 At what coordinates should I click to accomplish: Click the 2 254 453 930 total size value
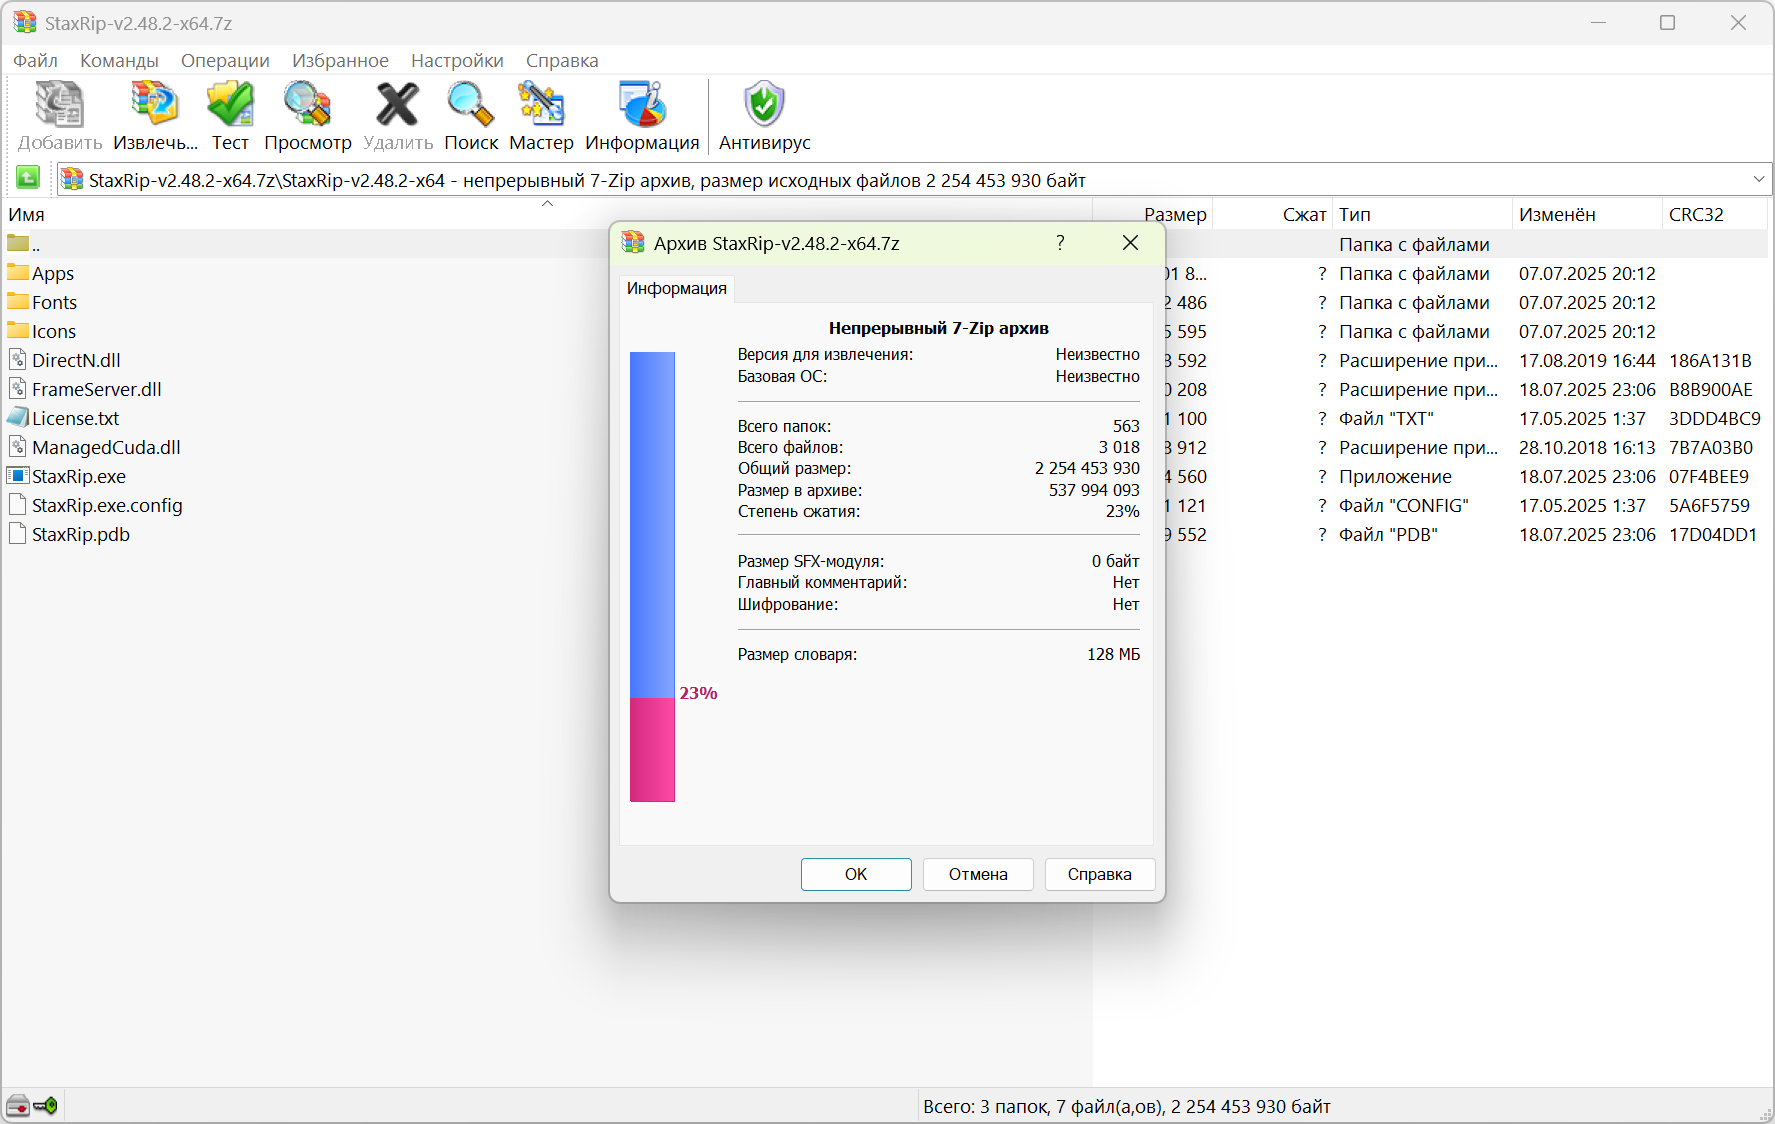click(1087, 468)
